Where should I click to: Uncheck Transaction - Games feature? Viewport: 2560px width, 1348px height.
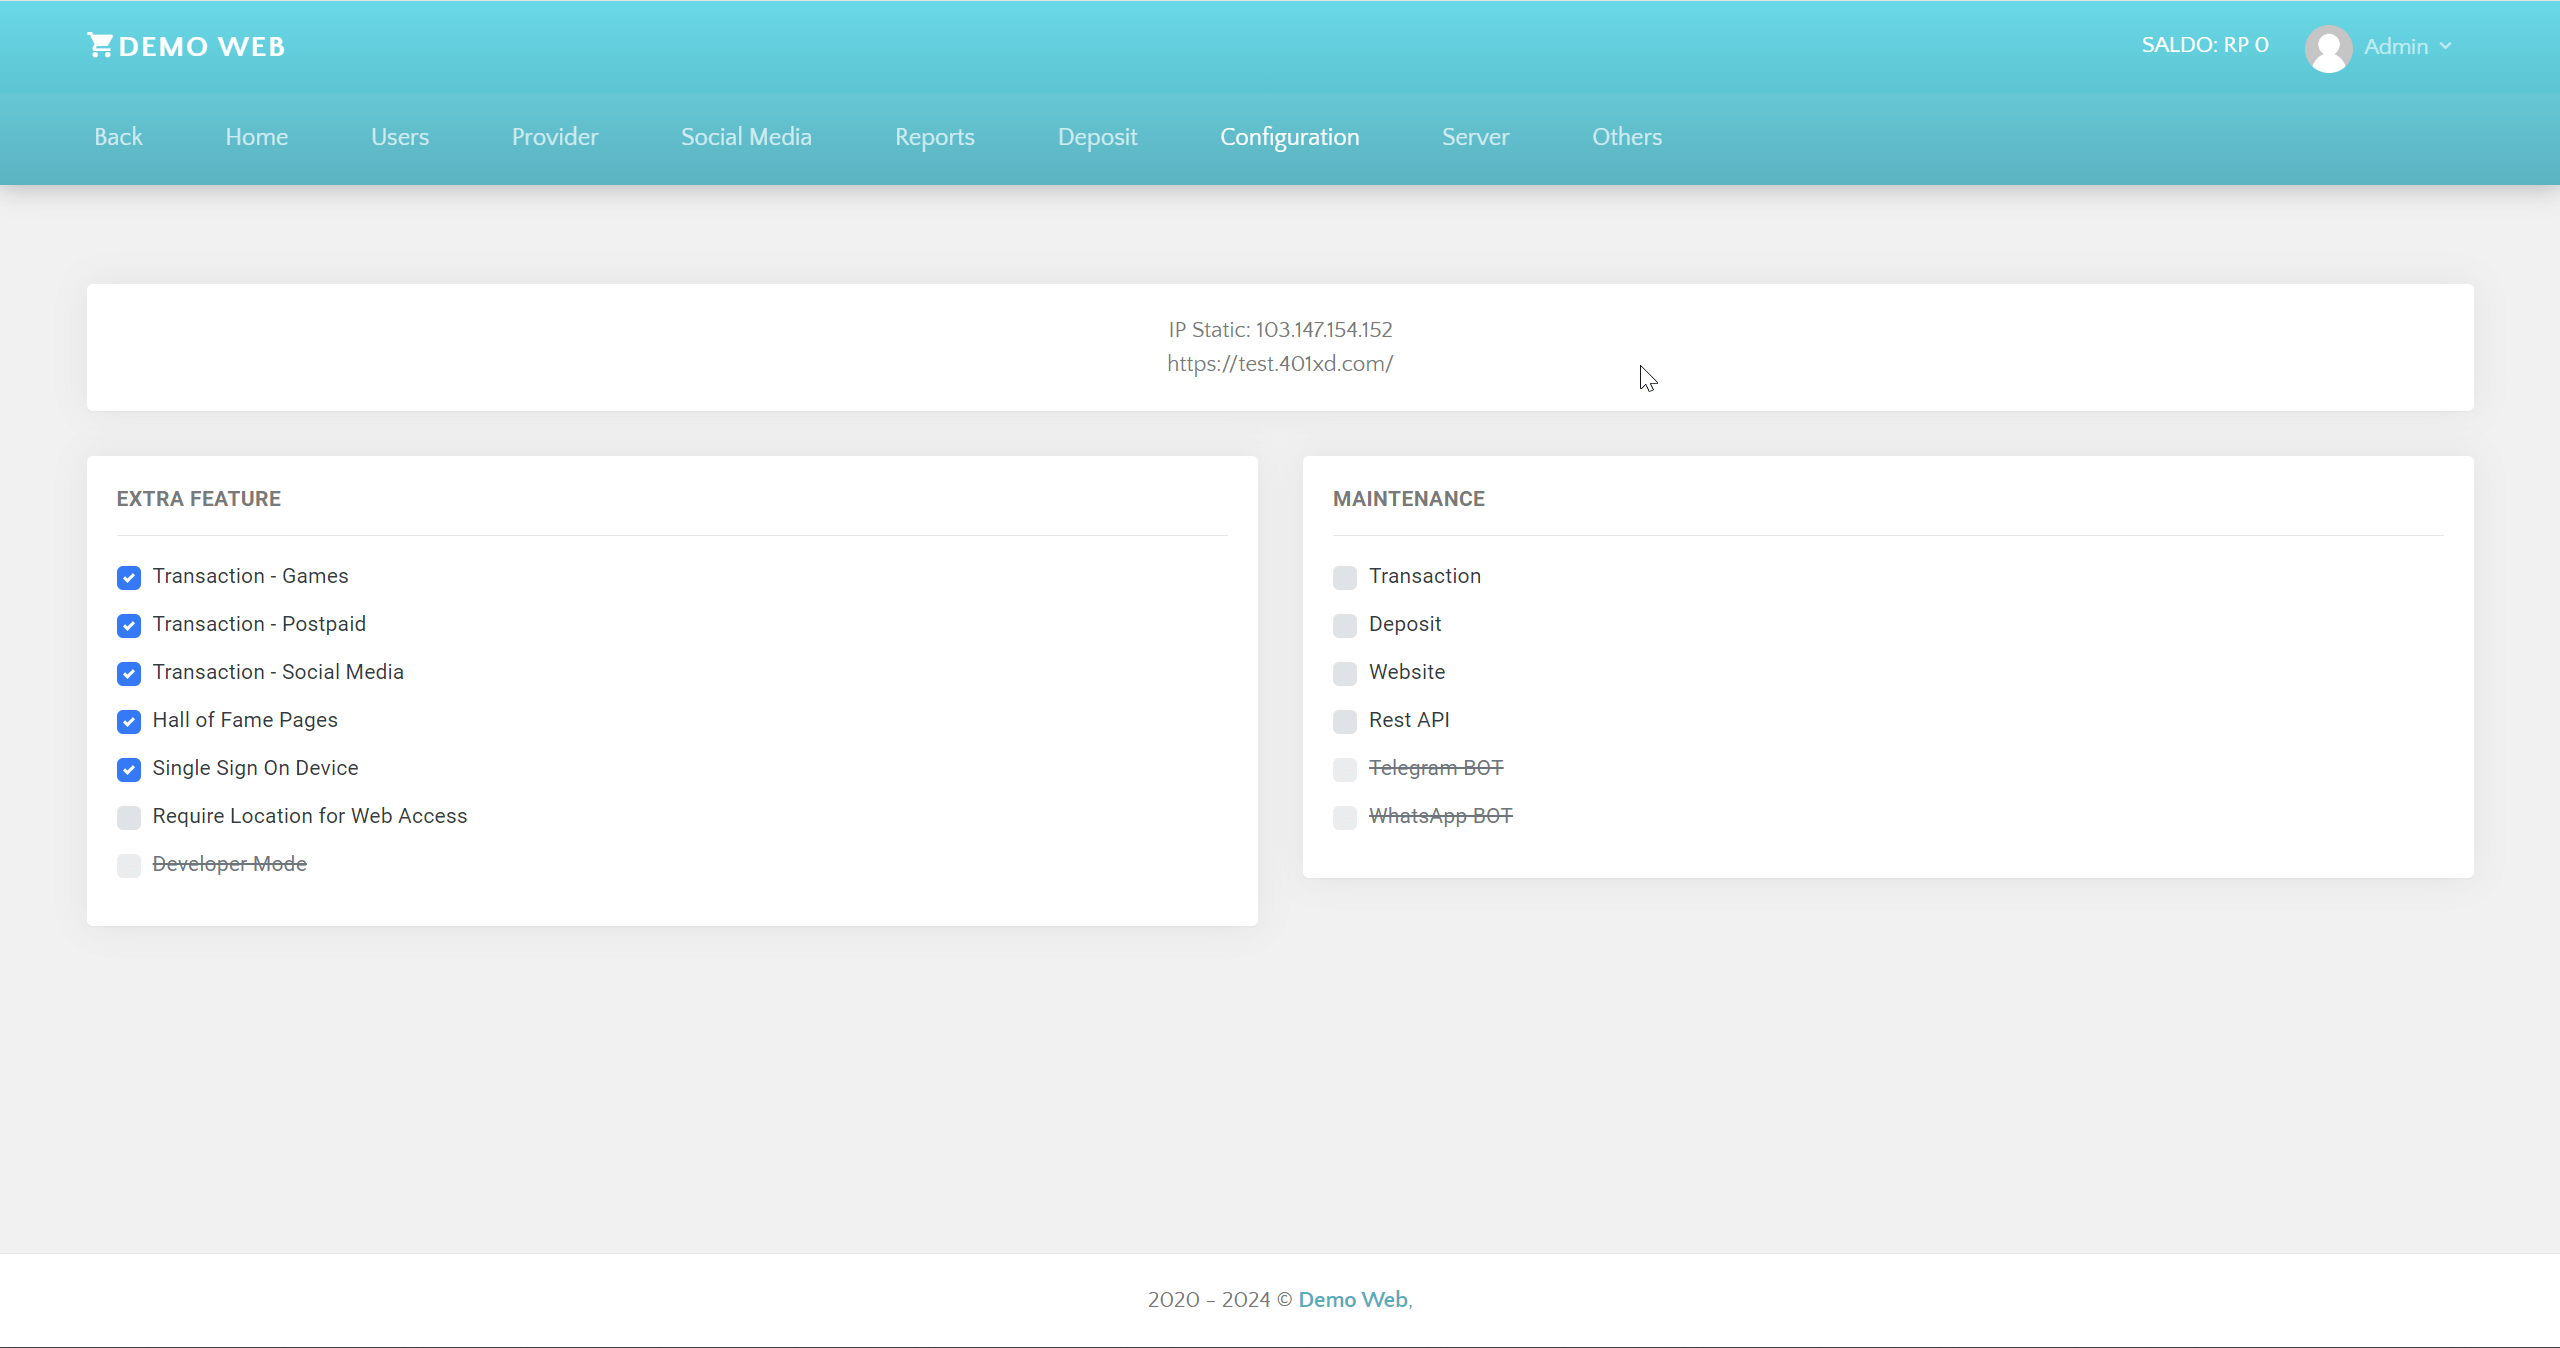pos(129,578)
